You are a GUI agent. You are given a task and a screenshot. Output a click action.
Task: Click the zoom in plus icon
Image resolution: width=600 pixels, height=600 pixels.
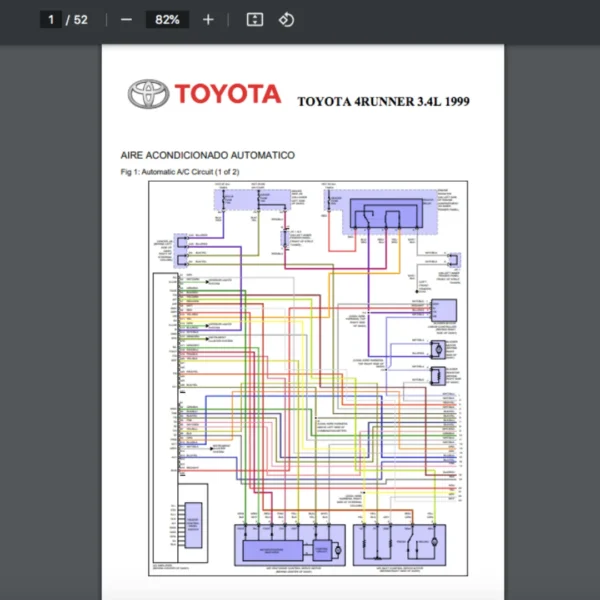tap(208, 20)
